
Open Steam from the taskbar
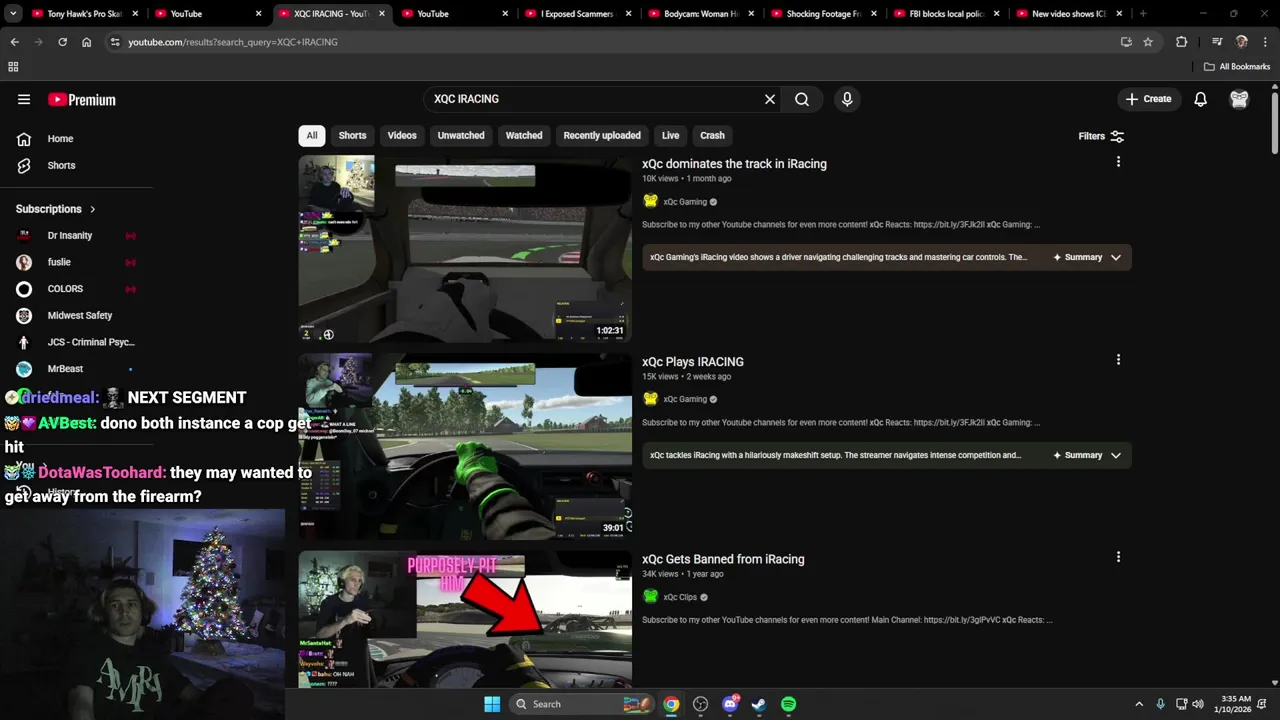(x=759, y=704)
